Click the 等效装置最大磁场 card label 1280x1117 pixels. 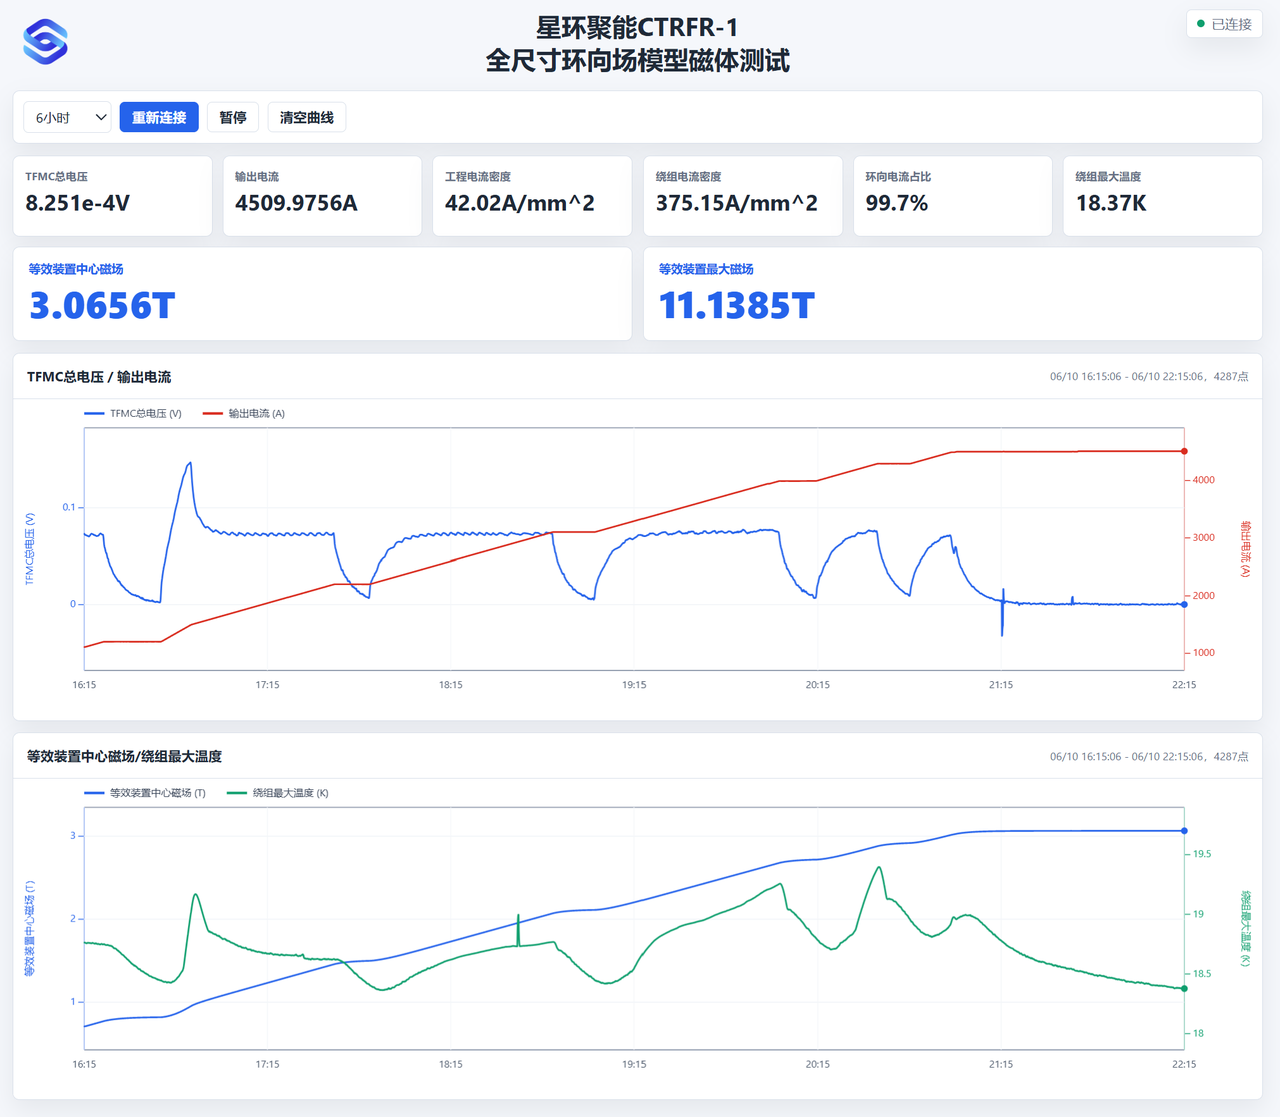[x=706, y=269]
